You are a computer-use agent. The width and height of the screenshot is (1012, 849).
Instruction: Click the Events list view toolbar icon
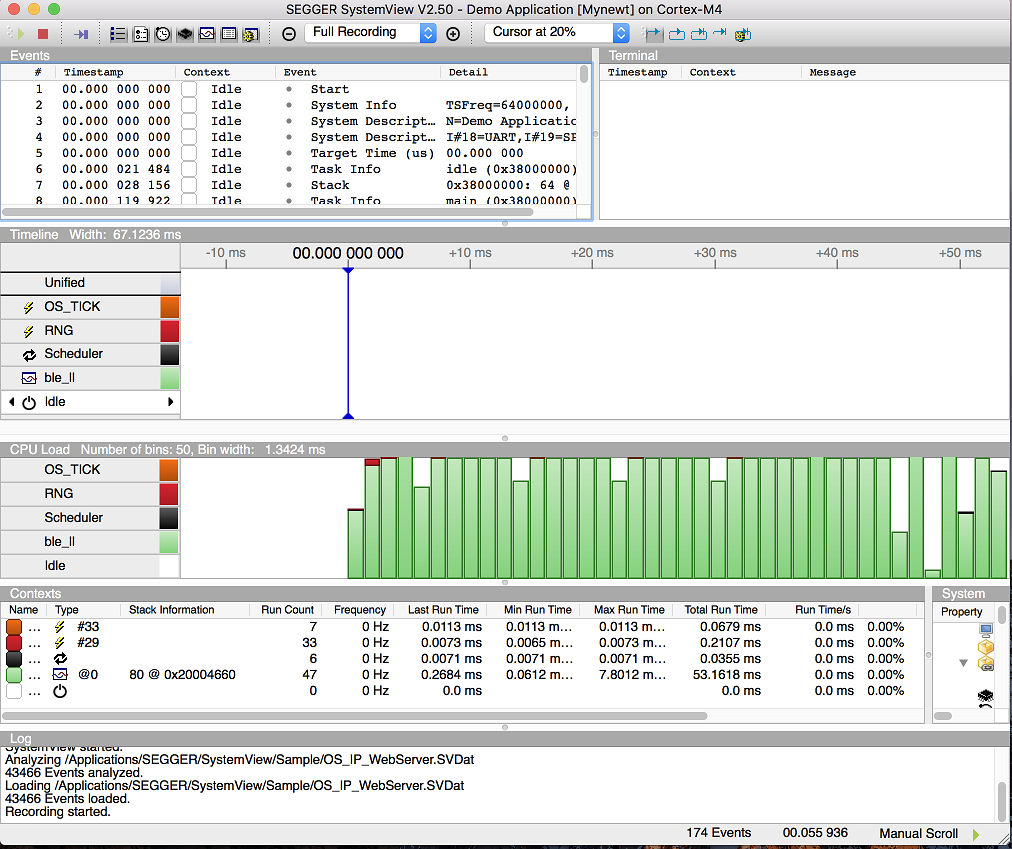[118, 34]
